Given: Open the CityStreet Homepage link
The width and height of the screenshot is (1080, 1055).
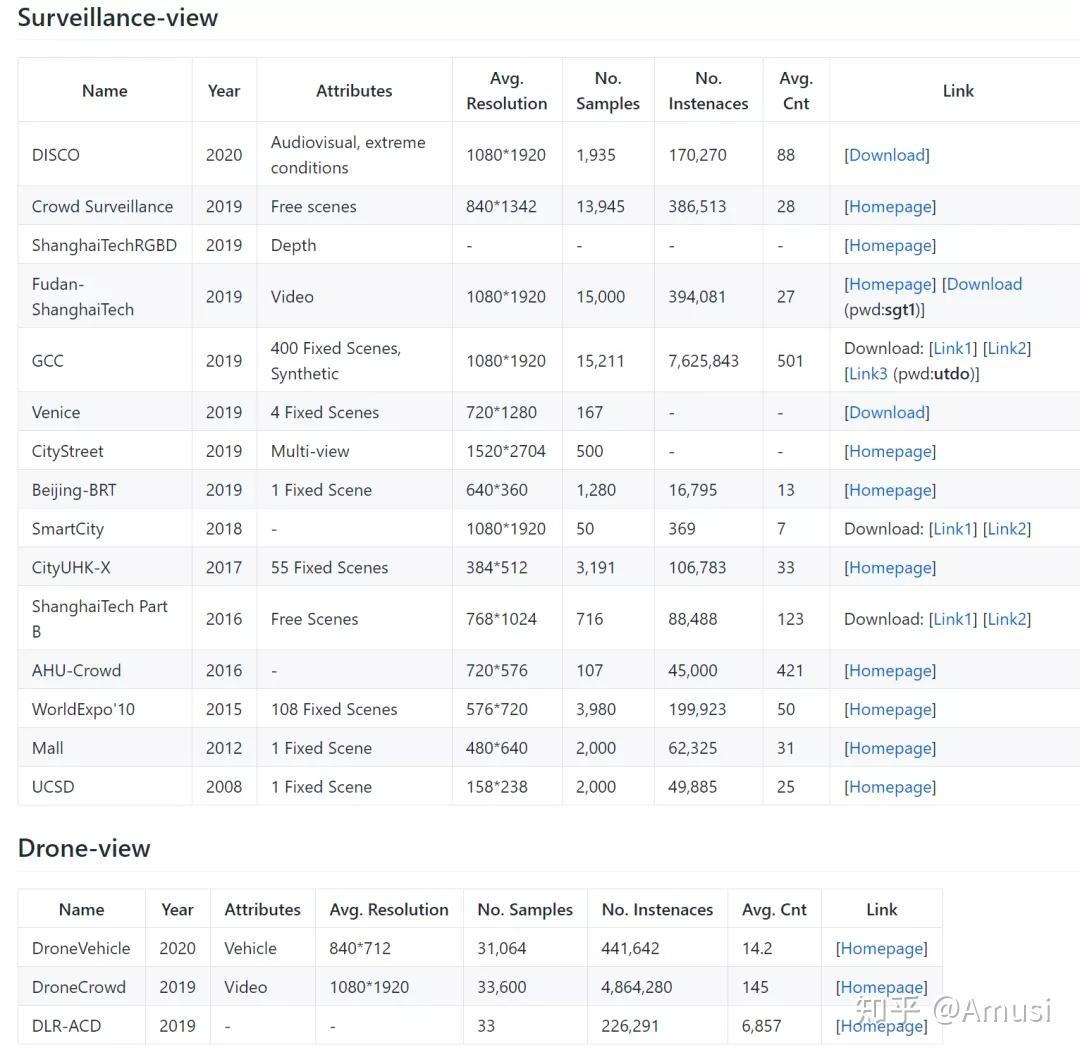Looking at the screenshot, I should coord(889,451).
